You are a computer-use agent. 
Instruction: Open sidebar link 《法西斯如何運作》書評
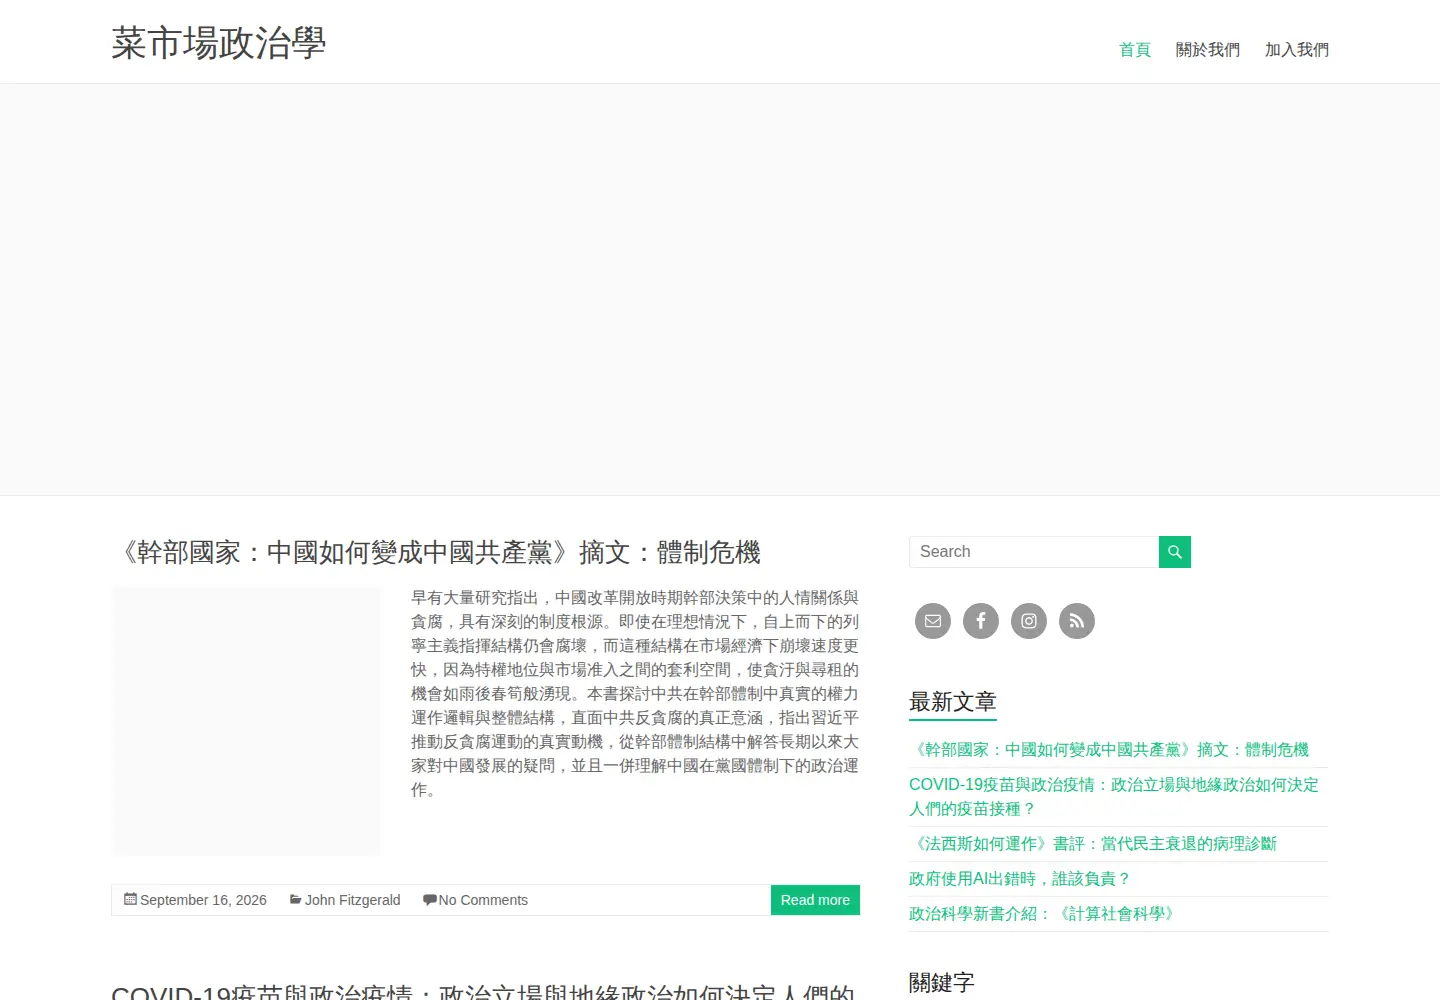point(1093,844)
